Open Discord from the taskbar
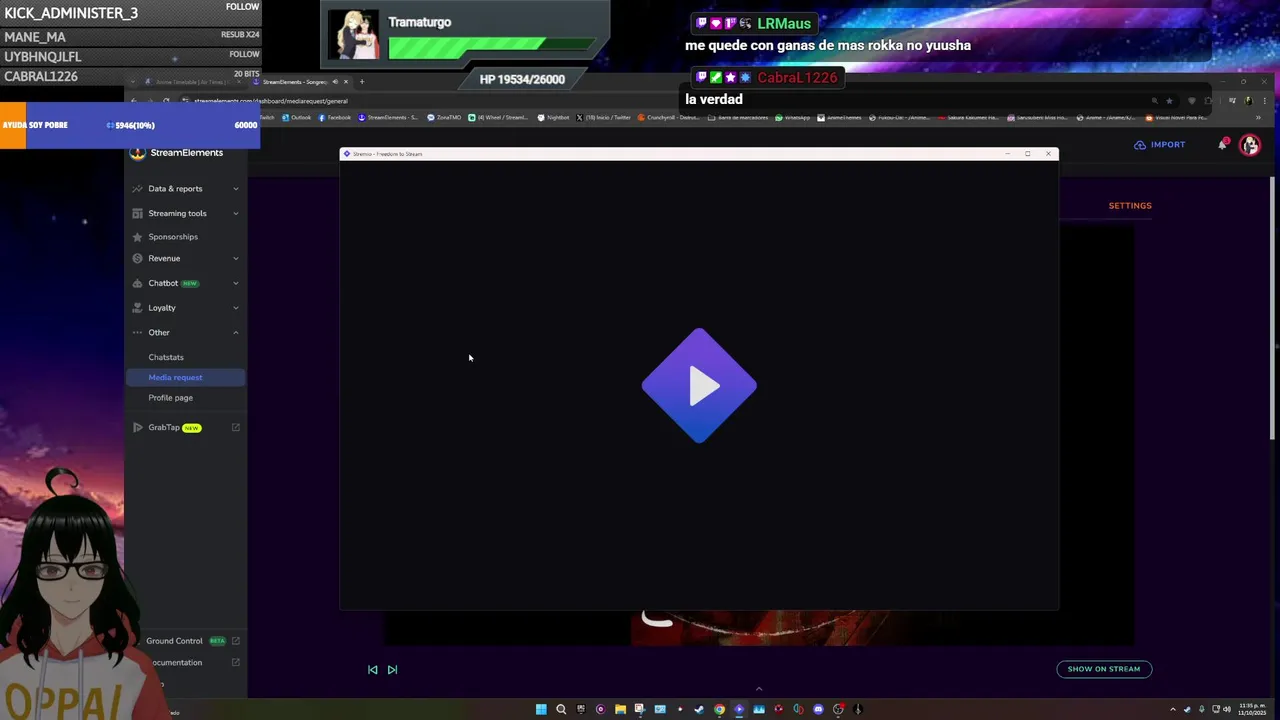Screen dimensions: 1280x720 pos(818,709)
